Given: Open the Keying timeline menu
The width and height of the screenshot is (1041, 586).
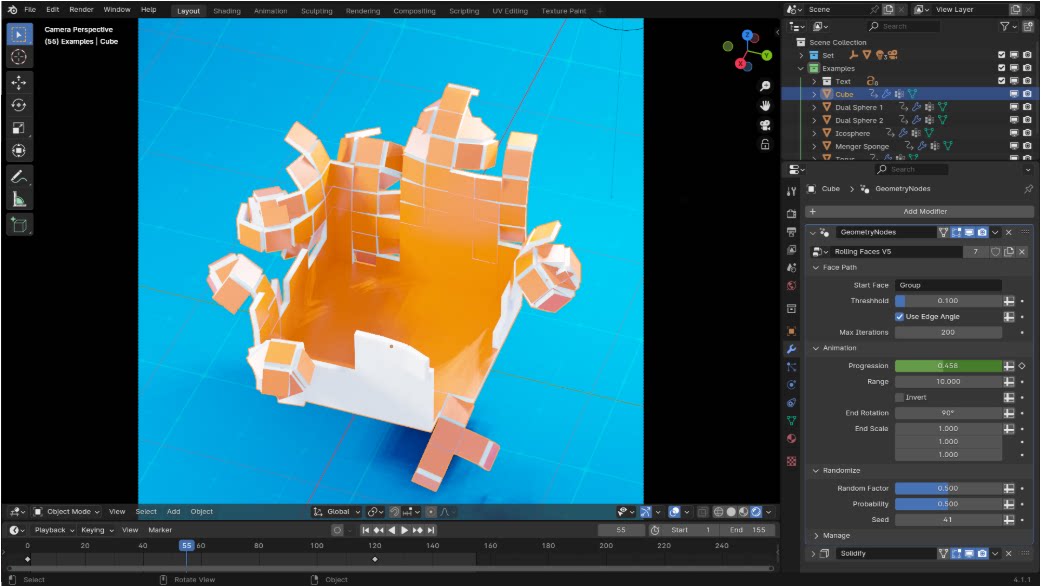Looking at the screenshot, I should [x=97, y=530].
